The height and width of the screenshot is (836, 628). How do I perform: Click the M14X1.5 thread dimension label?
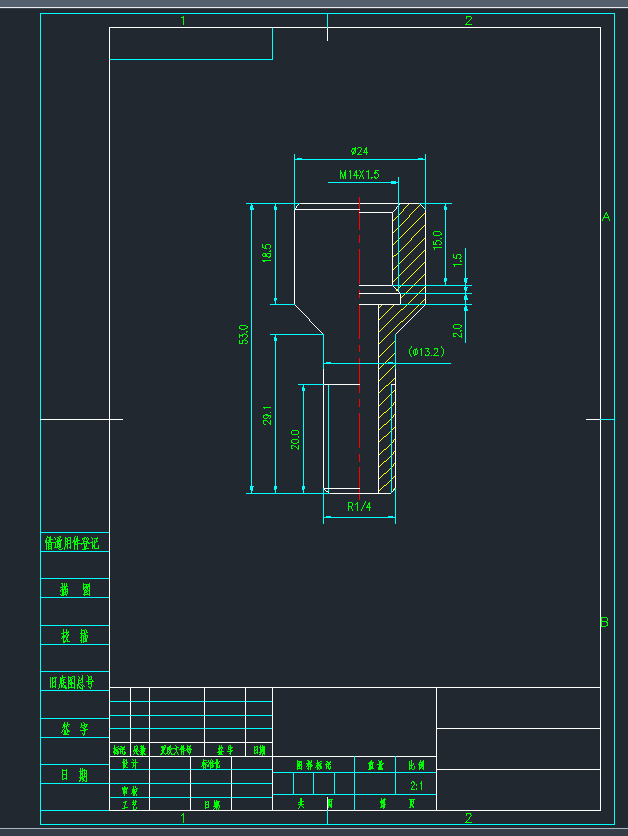click(359, 175)
